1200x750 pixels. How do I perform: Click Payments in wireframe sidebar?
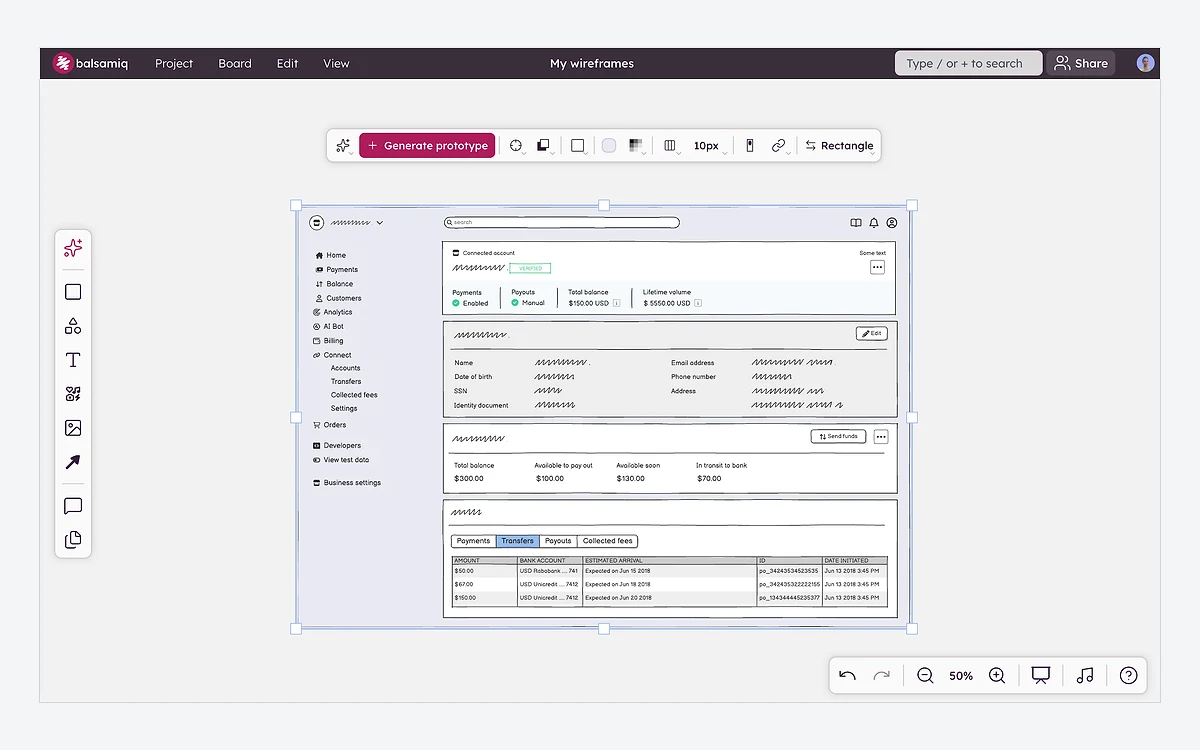(x=336, y=269)
